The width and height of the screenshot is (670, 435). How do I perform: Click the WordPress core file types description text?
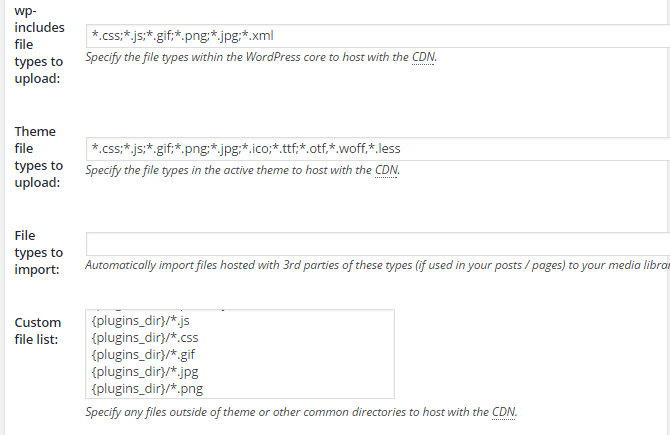(261, 57)
